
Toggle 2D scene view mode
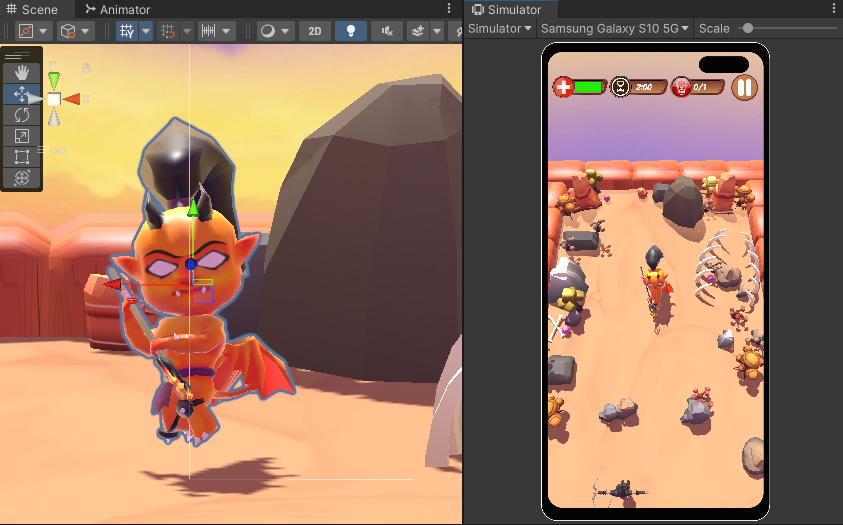point(314,31)
